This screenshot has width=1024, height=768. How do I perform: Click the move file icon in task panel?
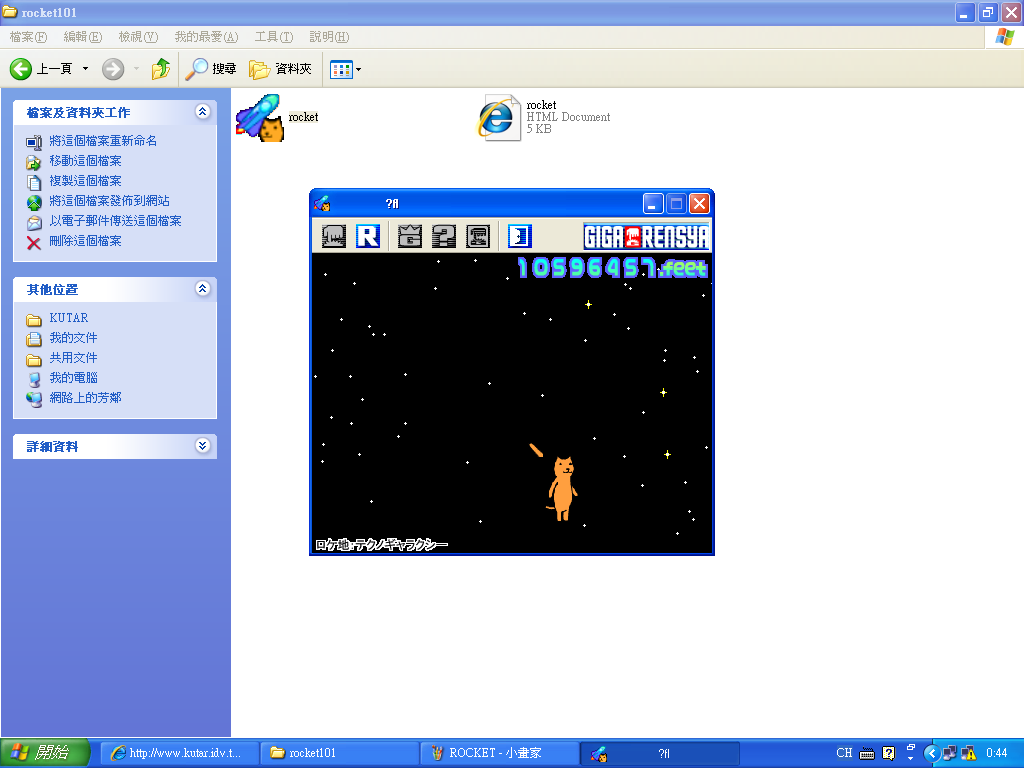coord(34,162)
